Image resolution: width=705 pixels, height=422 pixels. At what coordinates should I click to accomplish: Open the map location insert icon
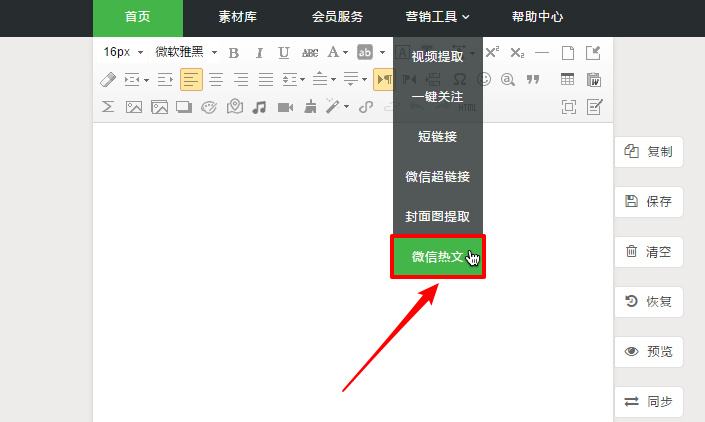click(x=234, y=107)
